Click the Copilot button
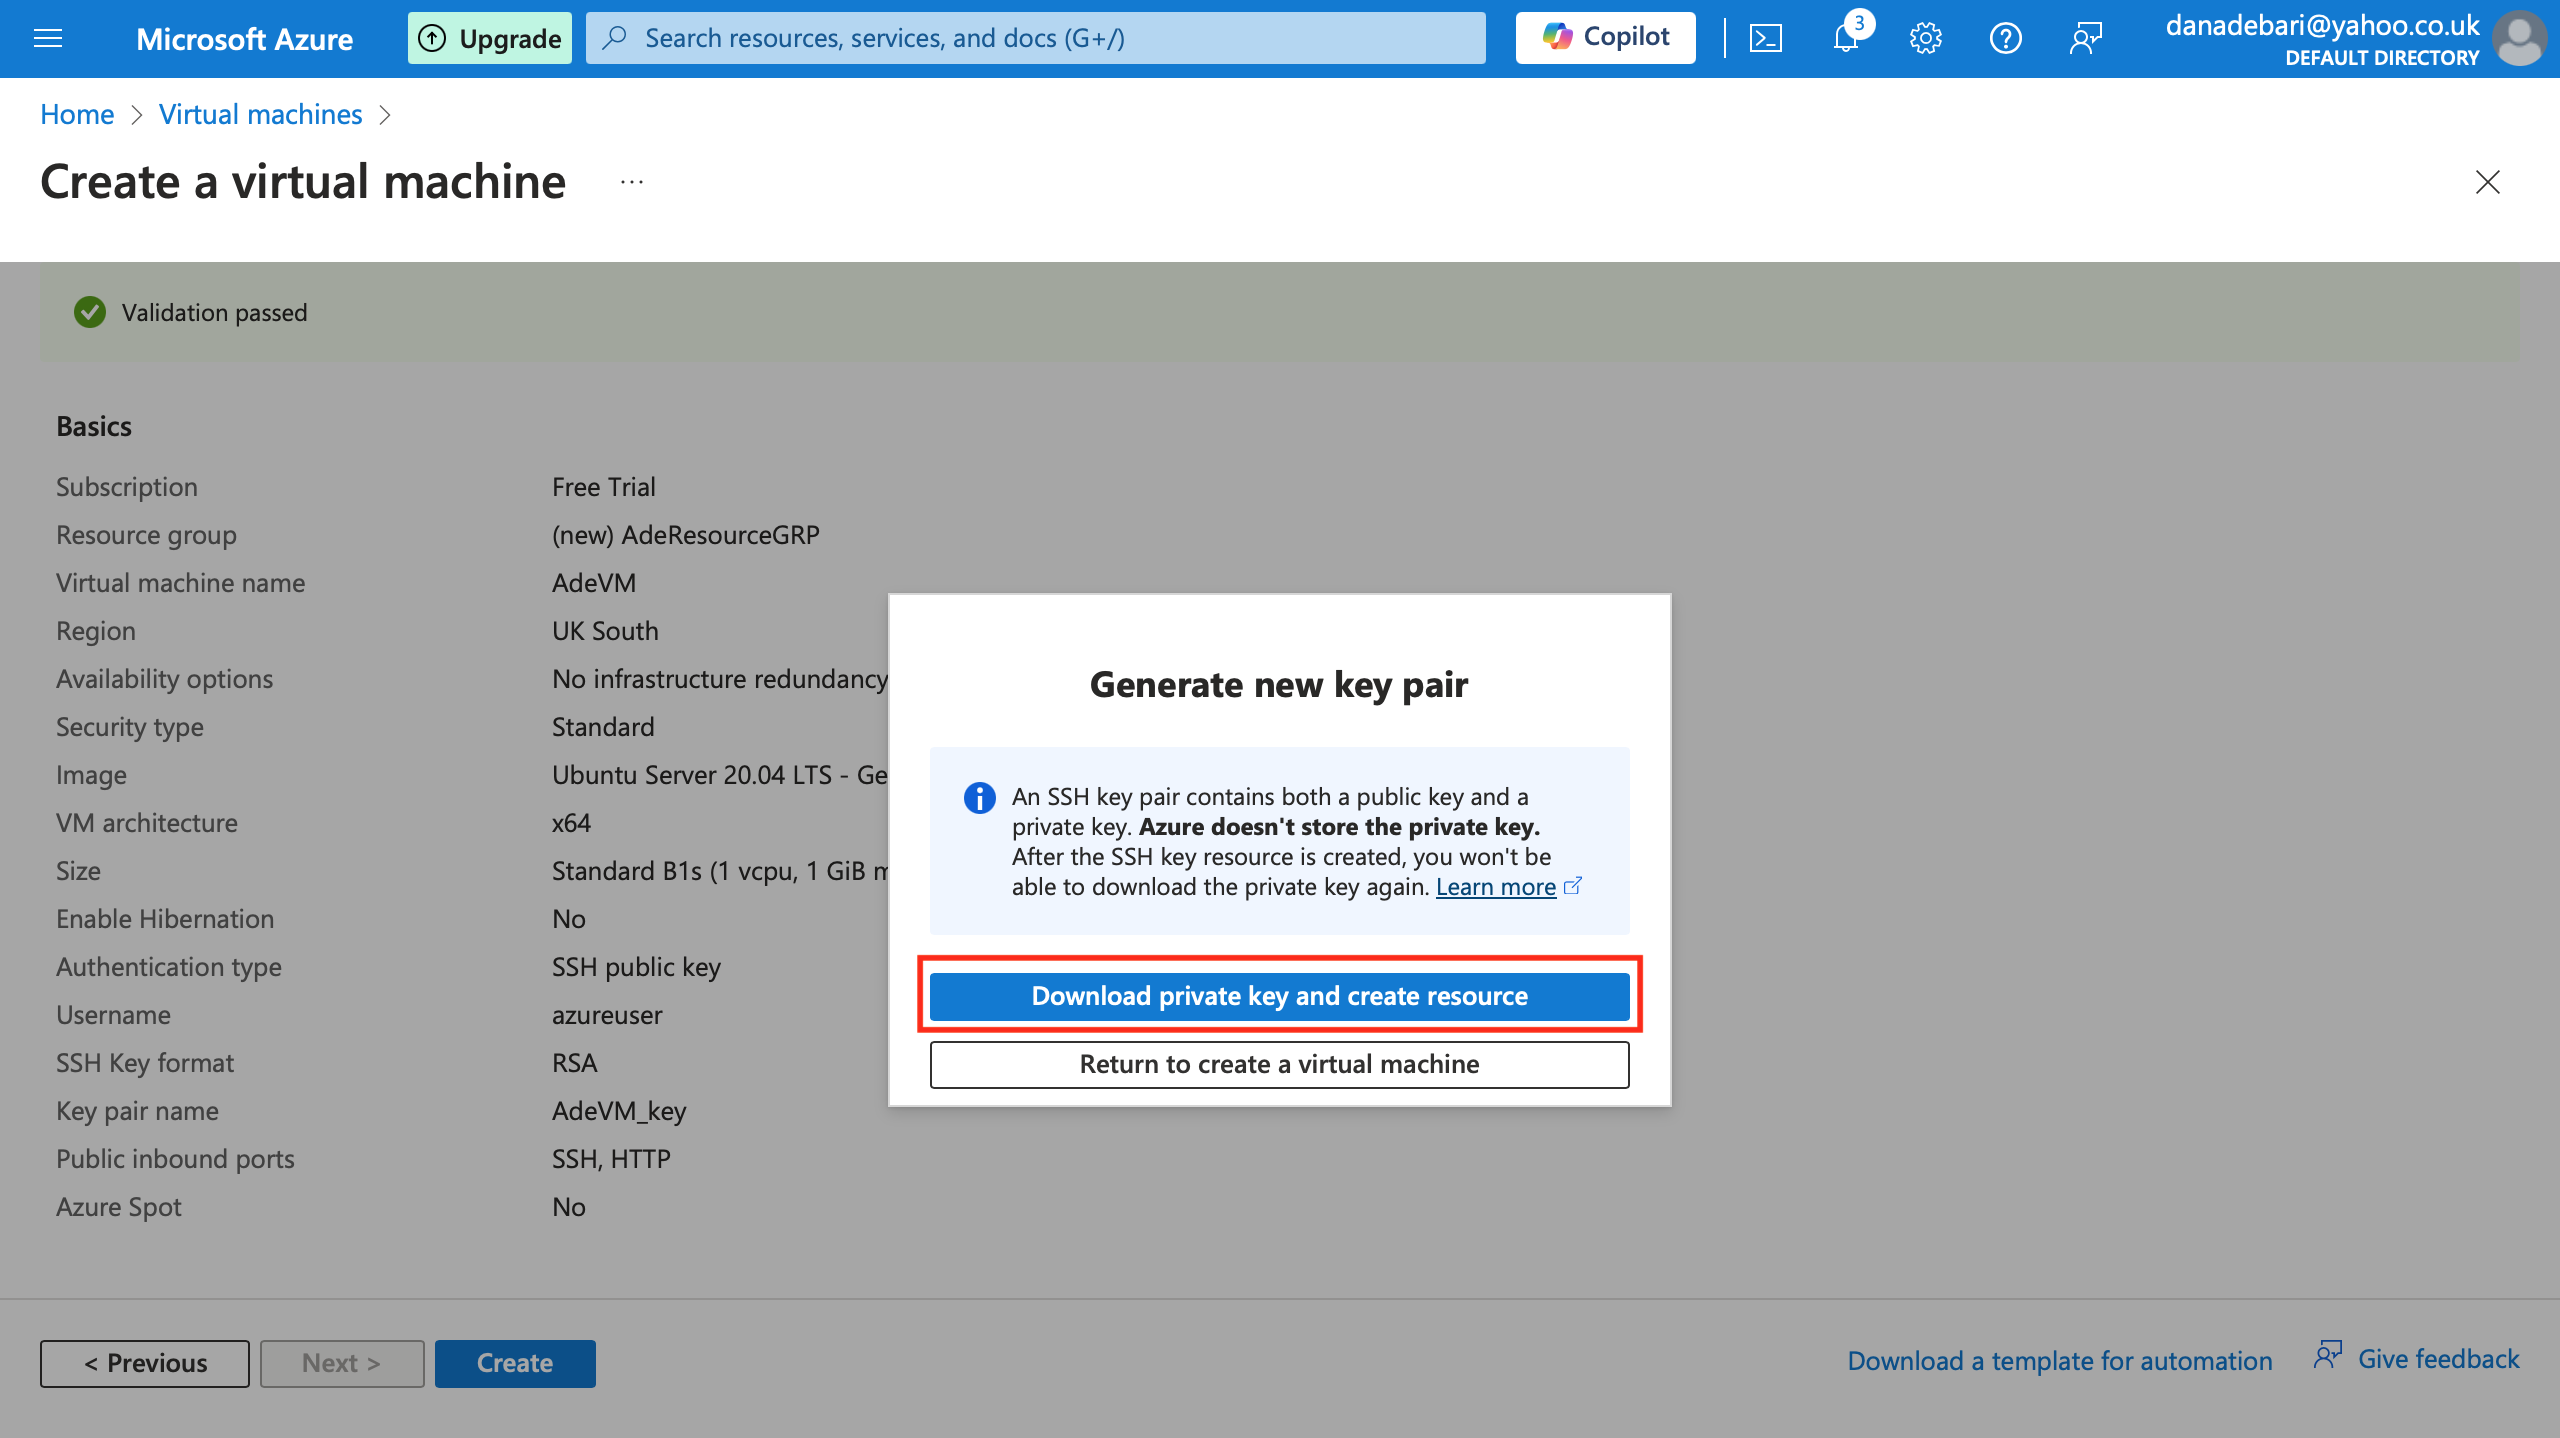2560x1438 pixels. 1605,38
